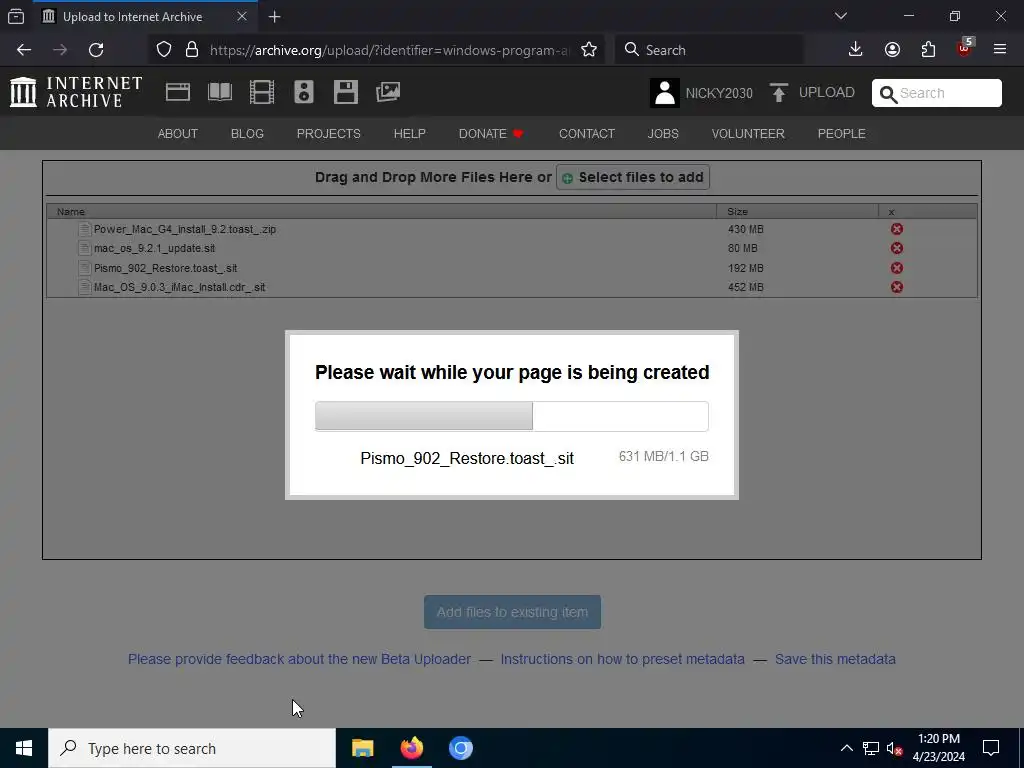Open the VOLUNTEER menu item
The height and width of the screenshot is (768, 1024).
pyautogui.click(x=748, y=134)
